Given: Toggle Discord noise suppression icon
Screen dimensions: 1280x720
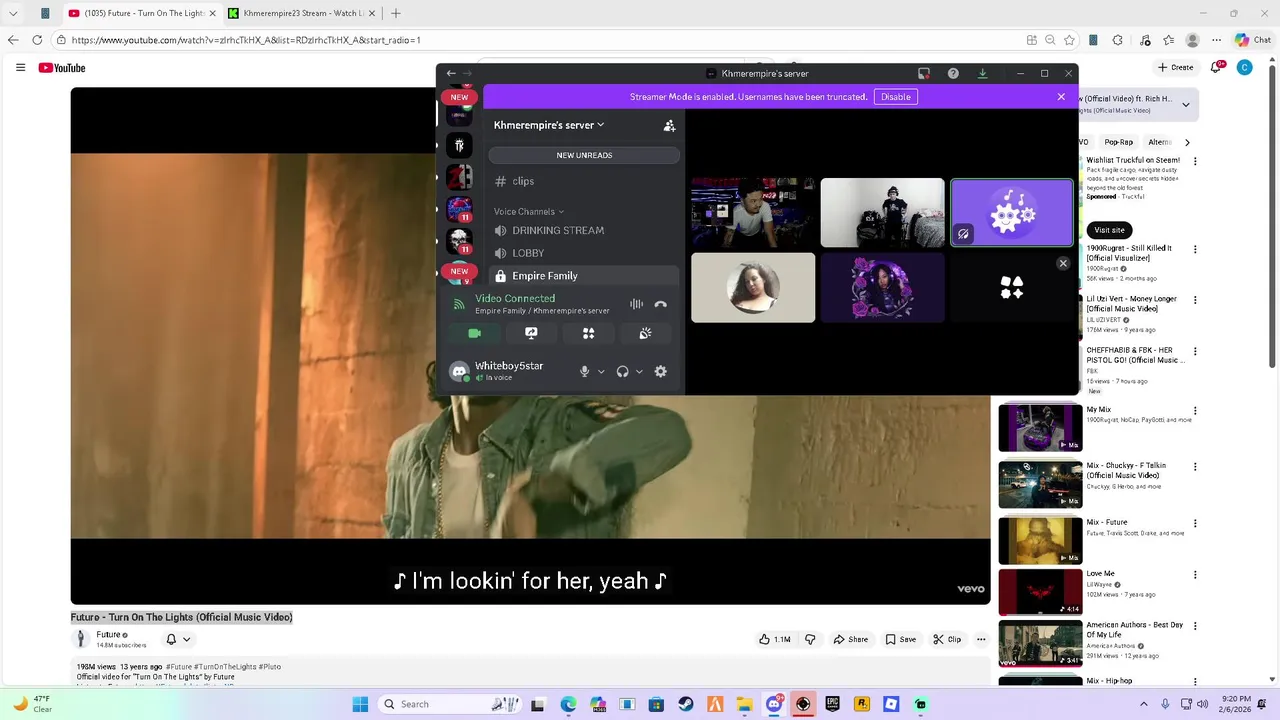Looking at the screenshot, I should [636, 304].
